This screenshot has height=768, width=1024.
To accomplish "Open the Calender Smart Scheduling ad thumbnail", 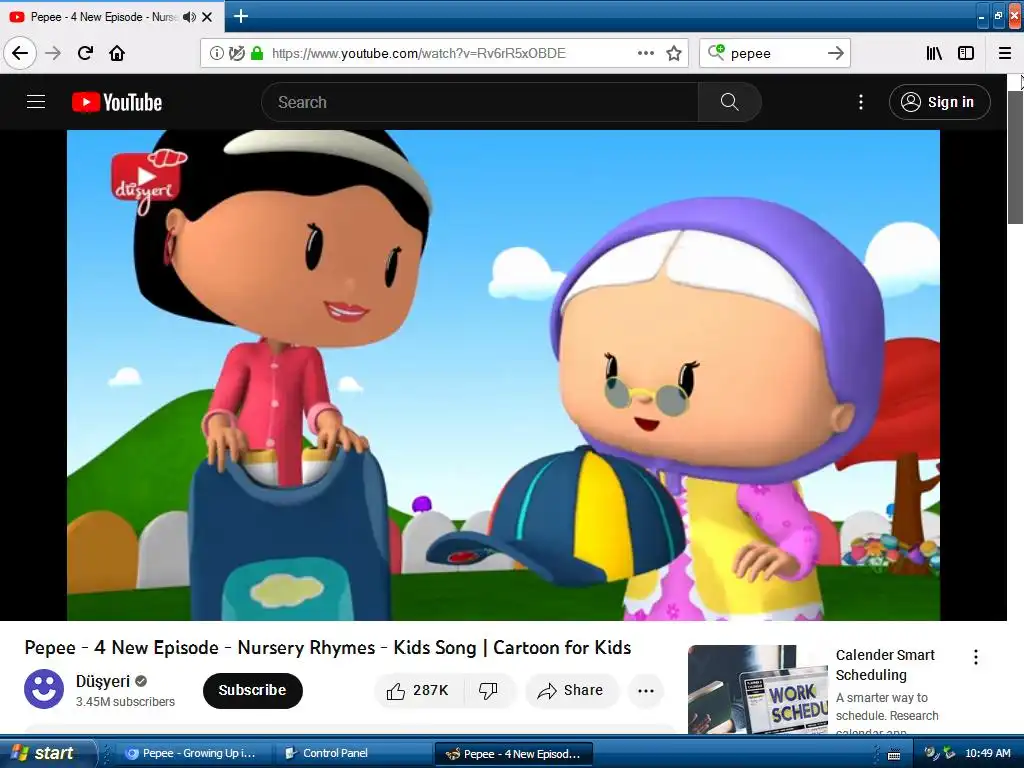I will [758, 690].
